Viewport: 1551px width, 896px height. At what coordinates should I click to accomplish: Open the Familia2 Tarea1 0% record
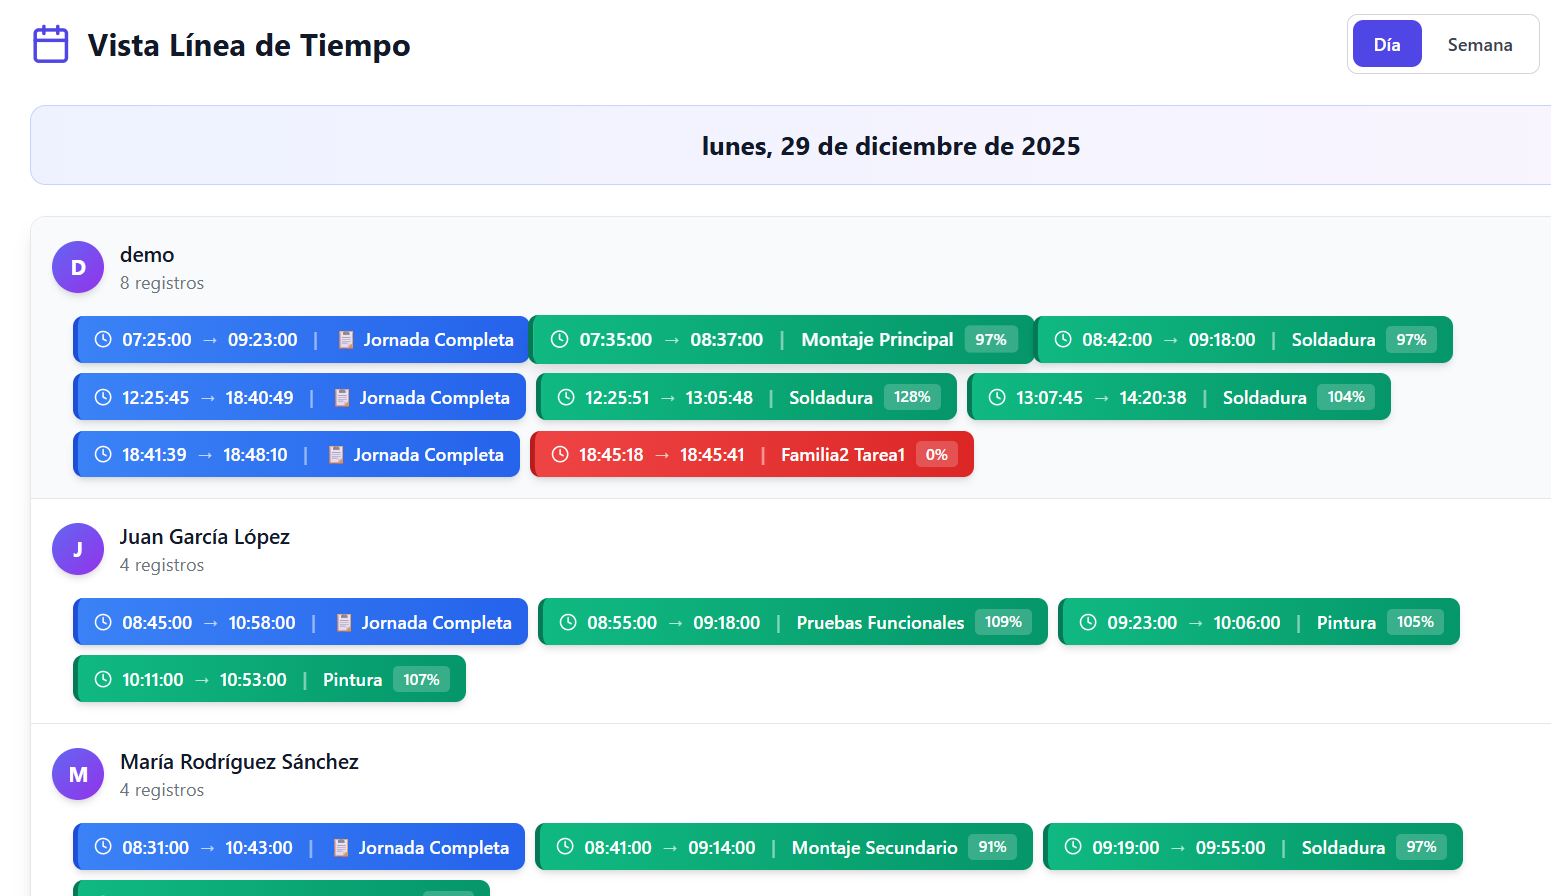click(x=751, y=455)
